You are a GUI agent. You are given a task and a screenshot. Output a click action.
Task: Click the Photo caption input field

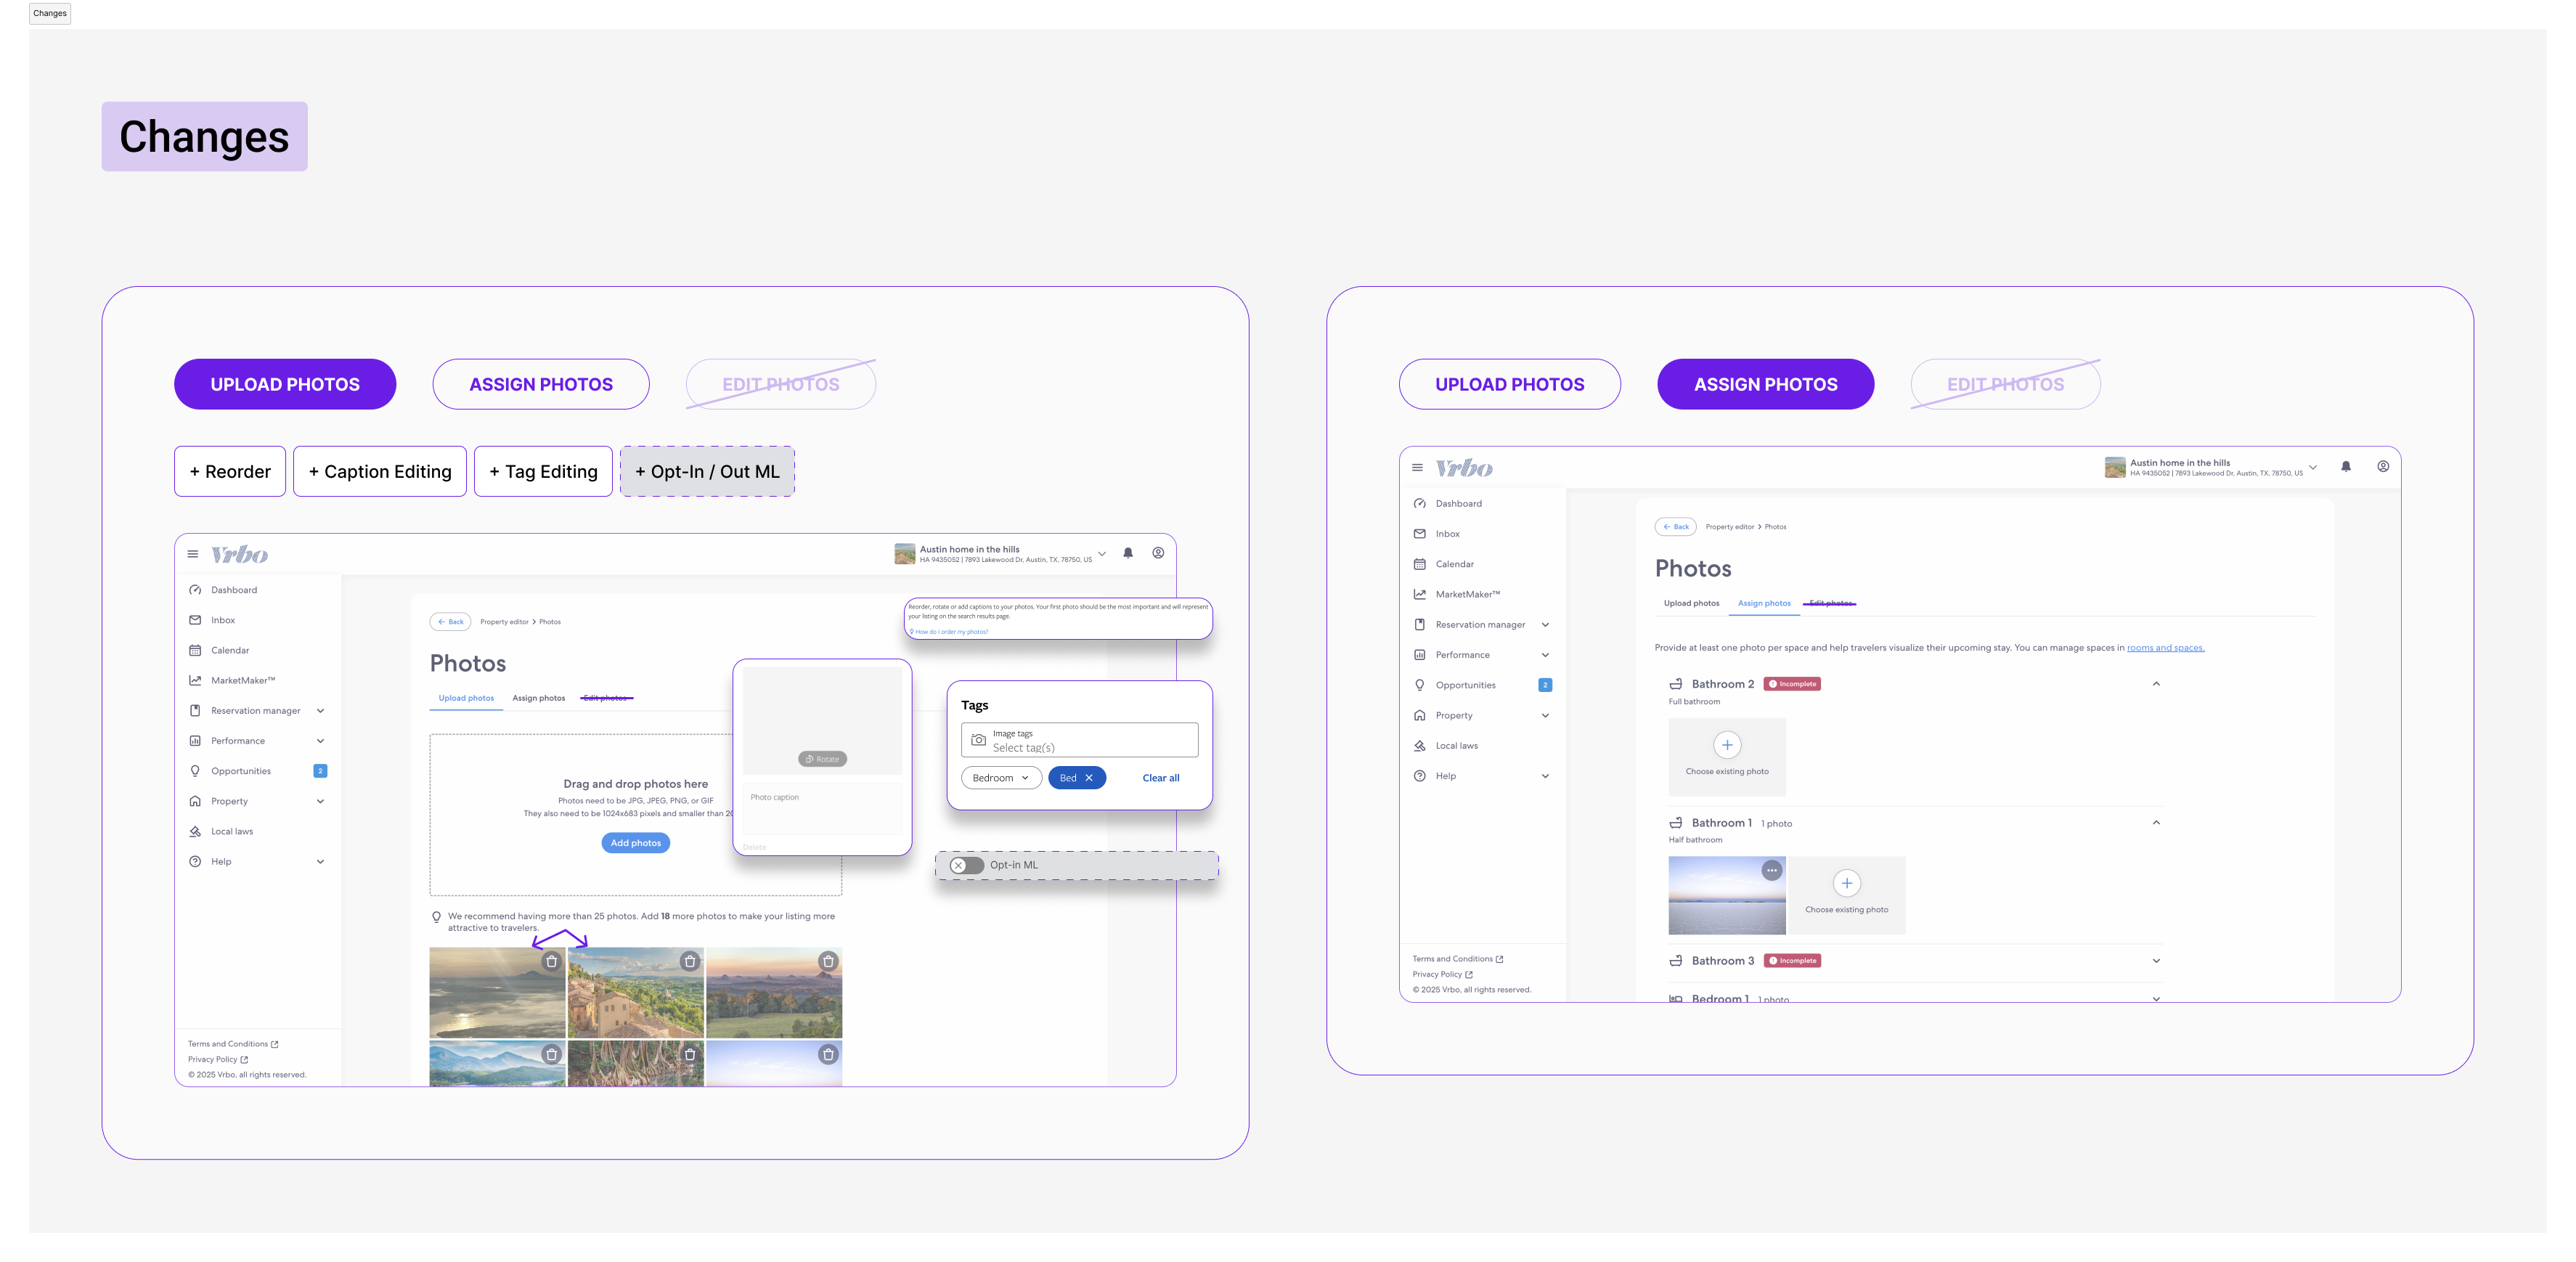(822, 808)
